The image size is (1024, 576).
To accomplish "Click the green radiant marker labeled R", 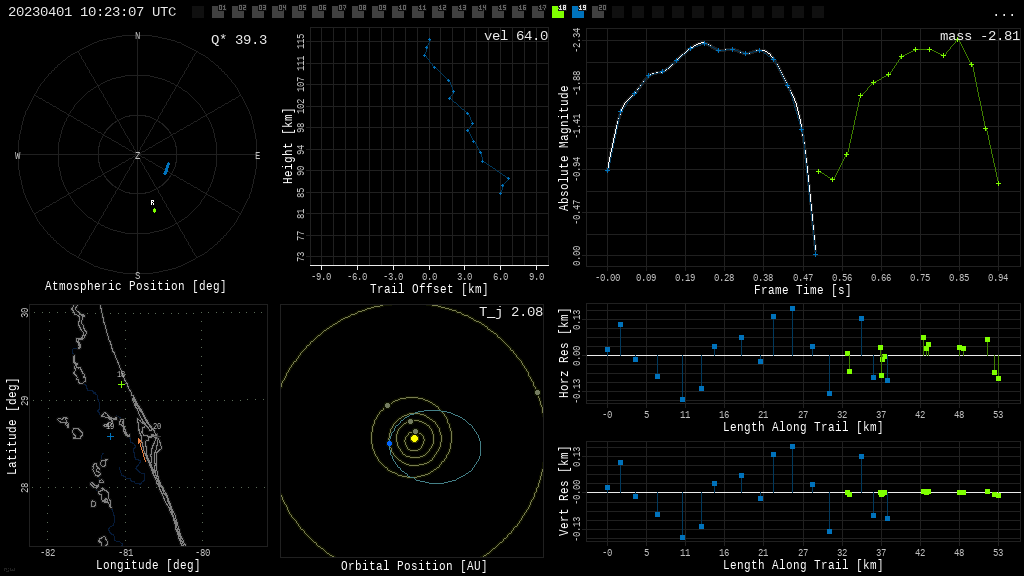I will pos(154,210).
